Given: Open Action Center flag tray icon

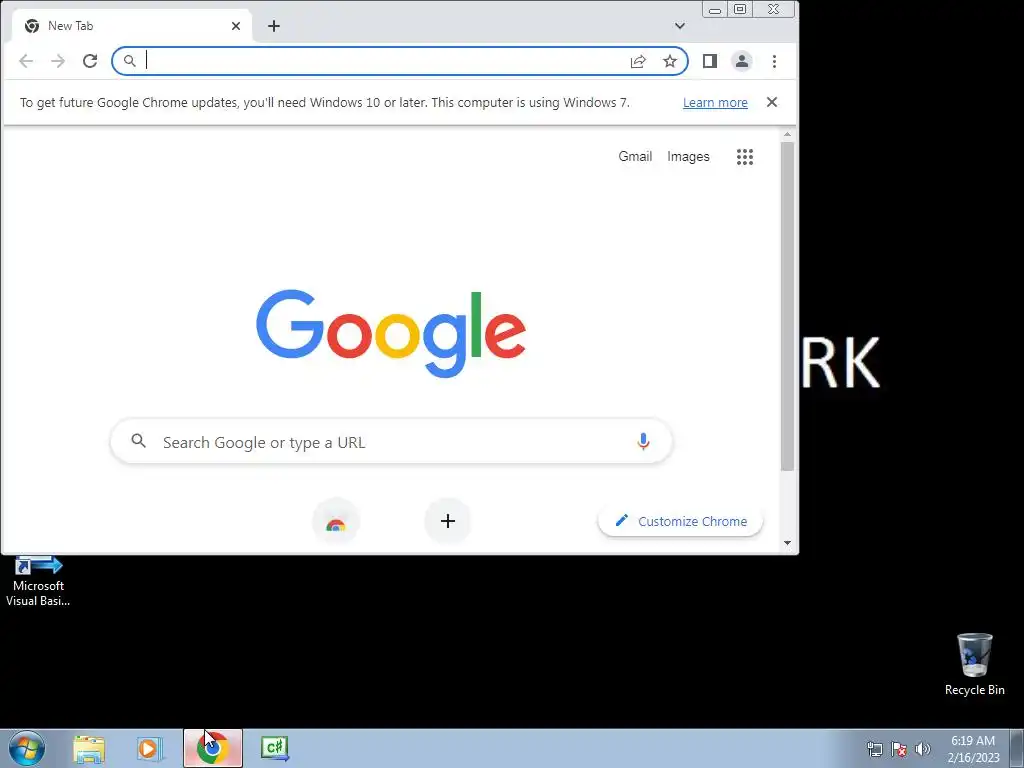Looking at the screenshot, I should coord(899,749).
